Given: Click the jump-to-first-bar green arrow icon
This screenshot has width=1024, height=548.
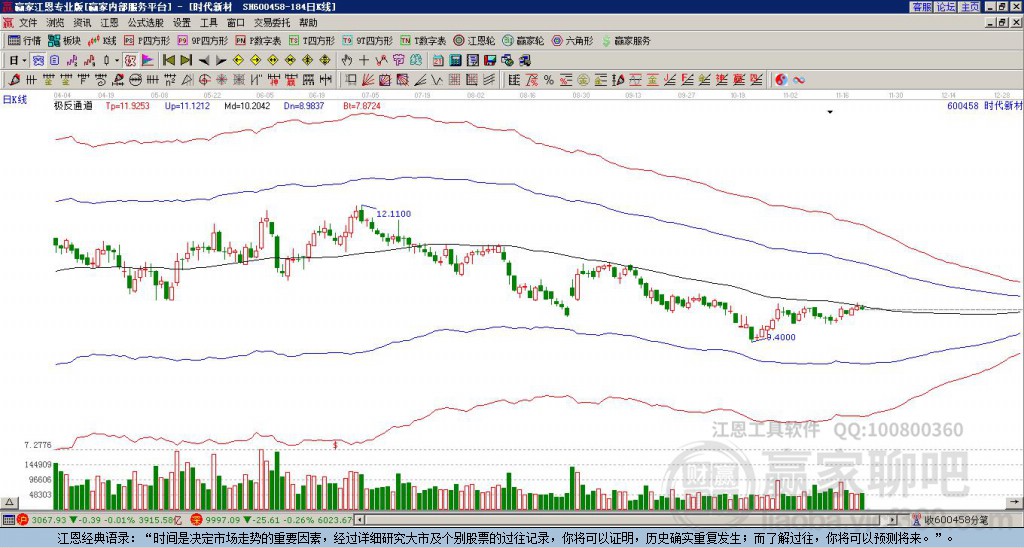Looking at the screenshot, I should [168, 61].
